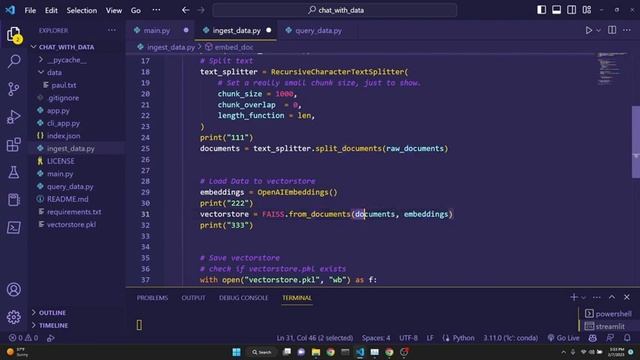This screenshot has width=640, height=360.
Task: Open paul.txt in the explorer
Action: (x=64, y=85)
